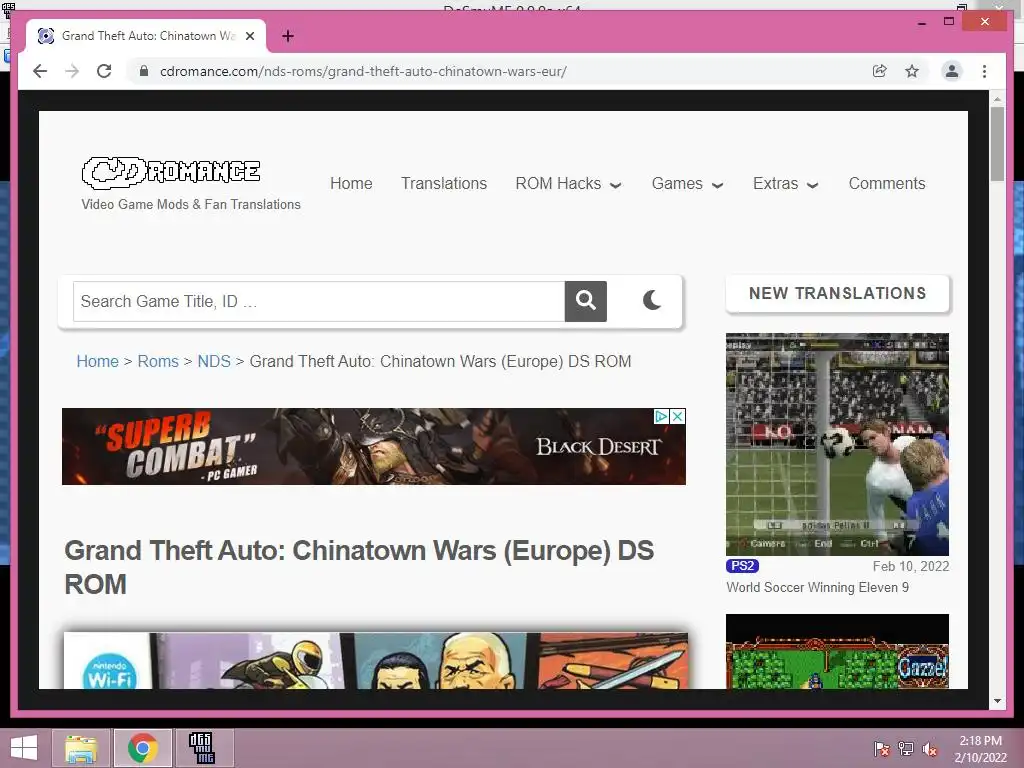This screenshot has width=1024, height=768.
Task: Click the Black Desert ad banner
Action: (374, 447)
